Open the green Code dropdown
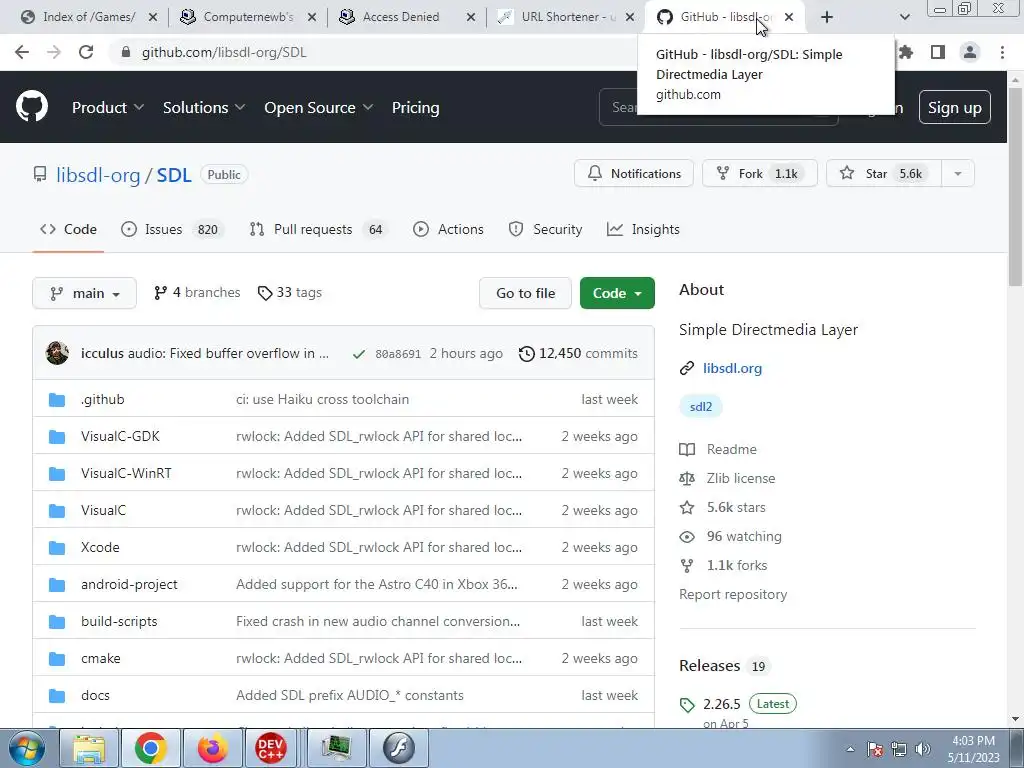 [617, 293]
